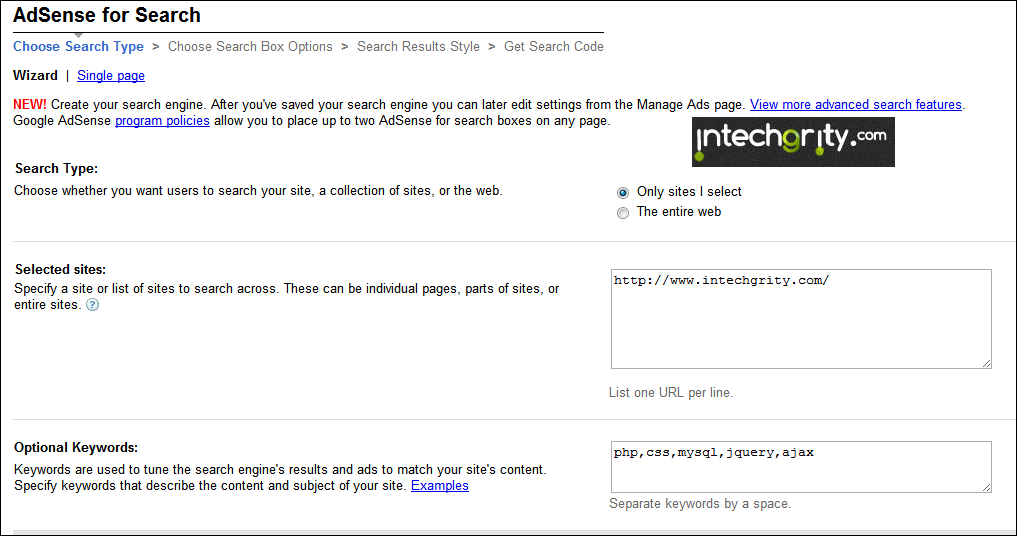
Task: Click the help question mark icon
Action: coord(93,305)
